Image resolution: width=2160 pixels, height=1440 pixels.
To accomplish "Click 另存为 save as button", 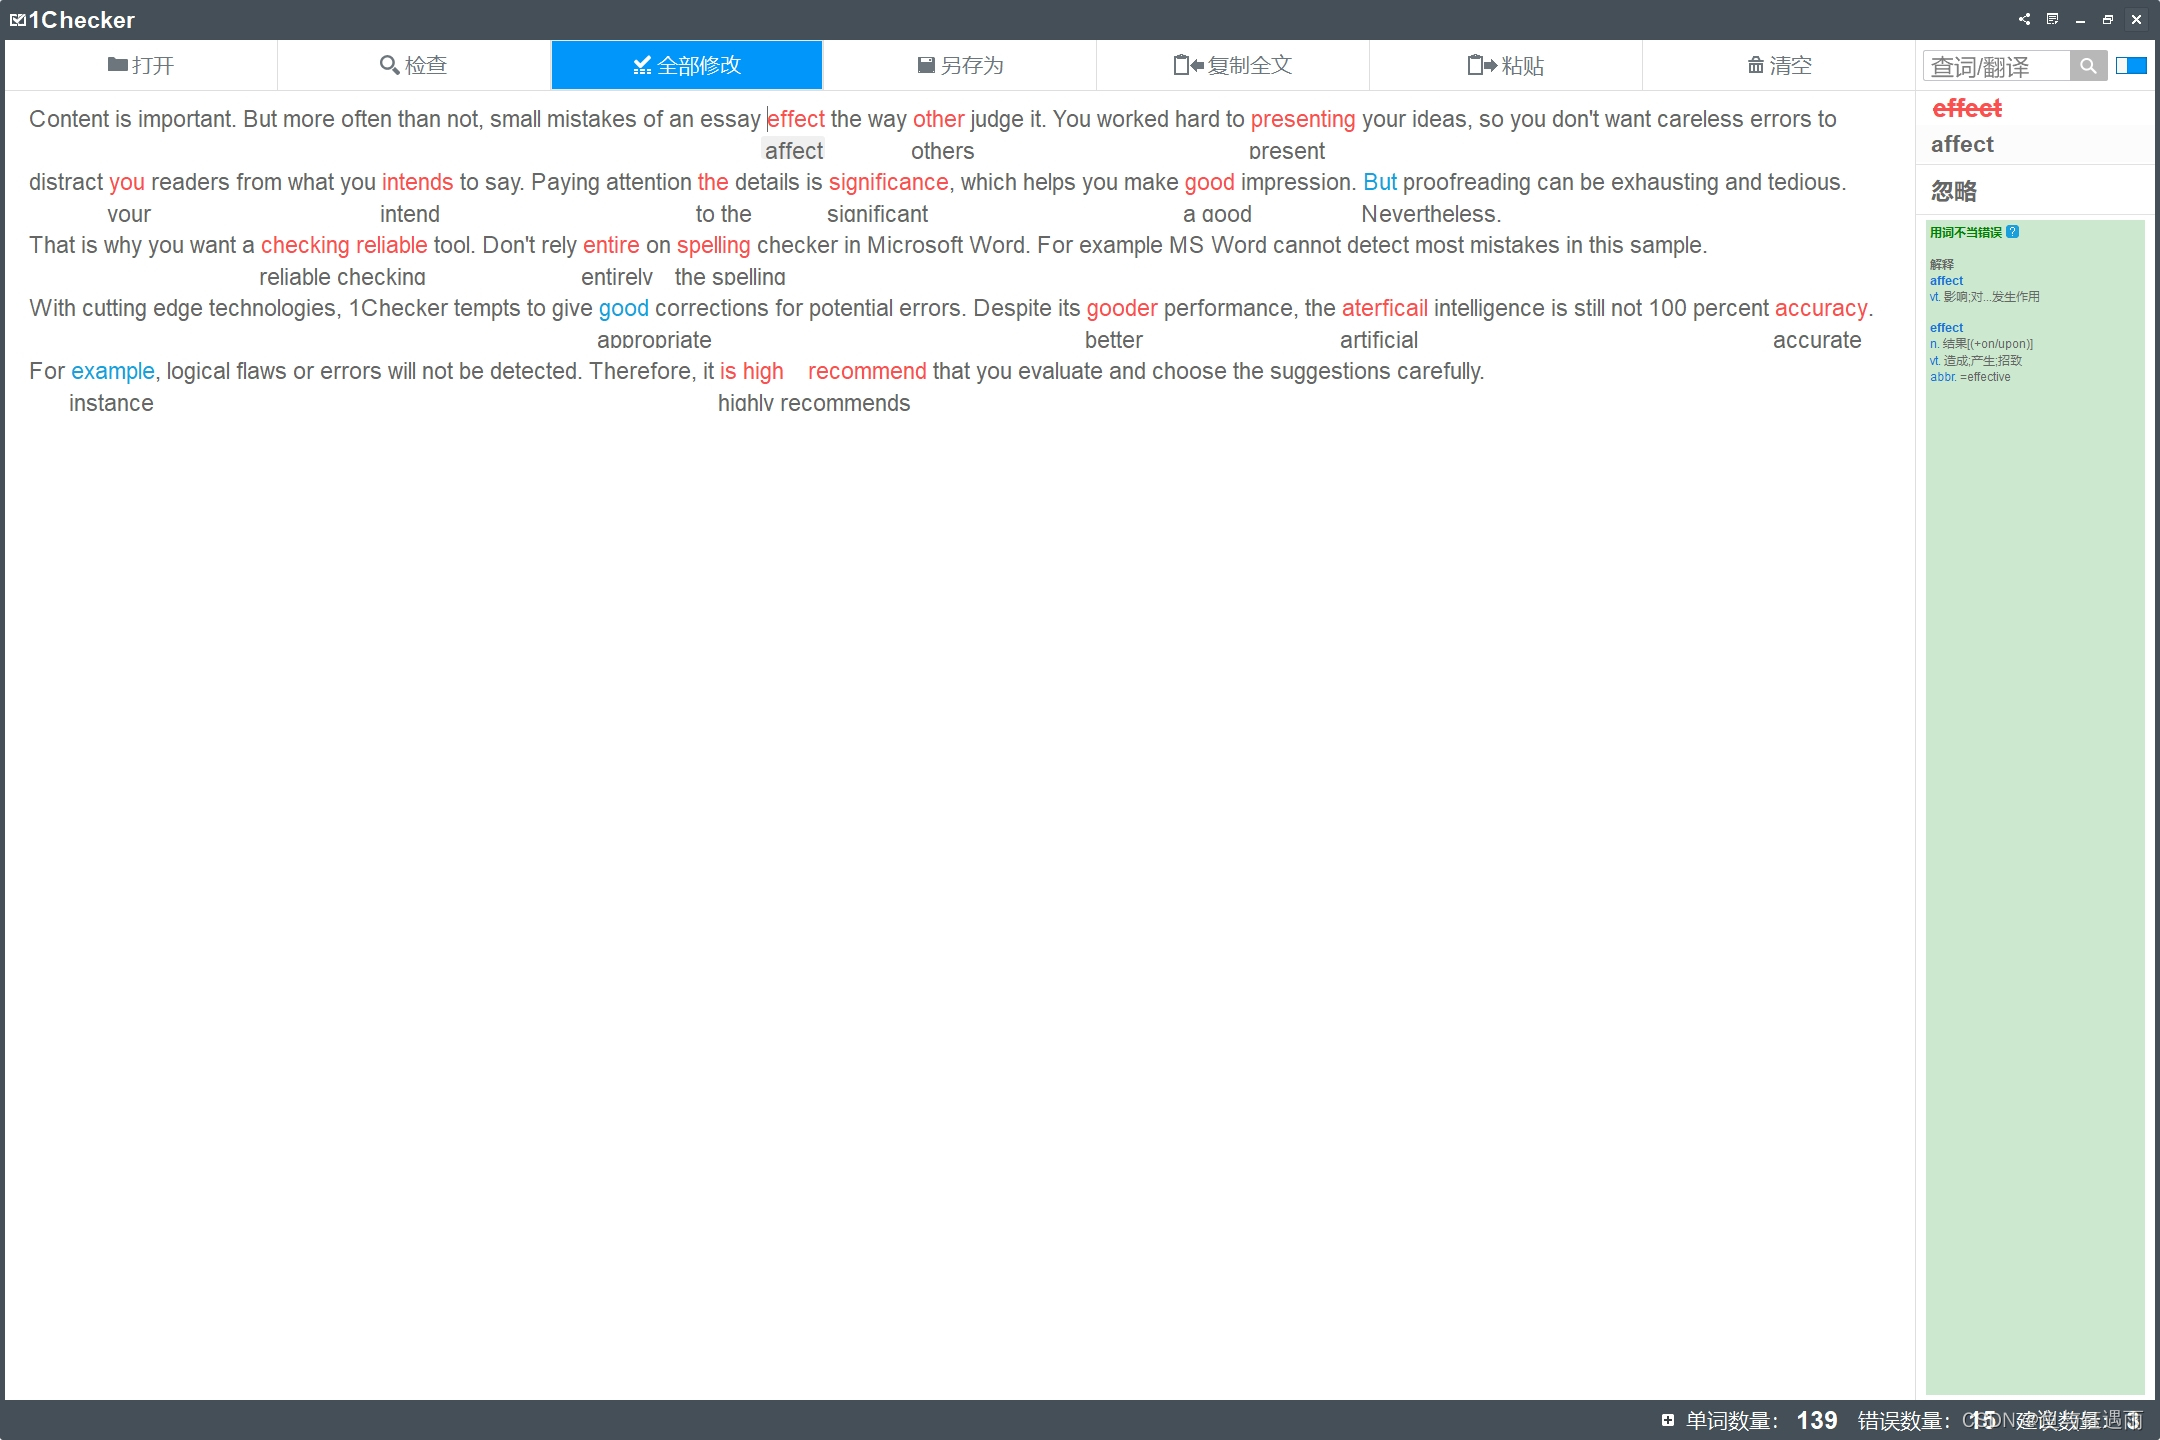I will click(x=960, y=66).
